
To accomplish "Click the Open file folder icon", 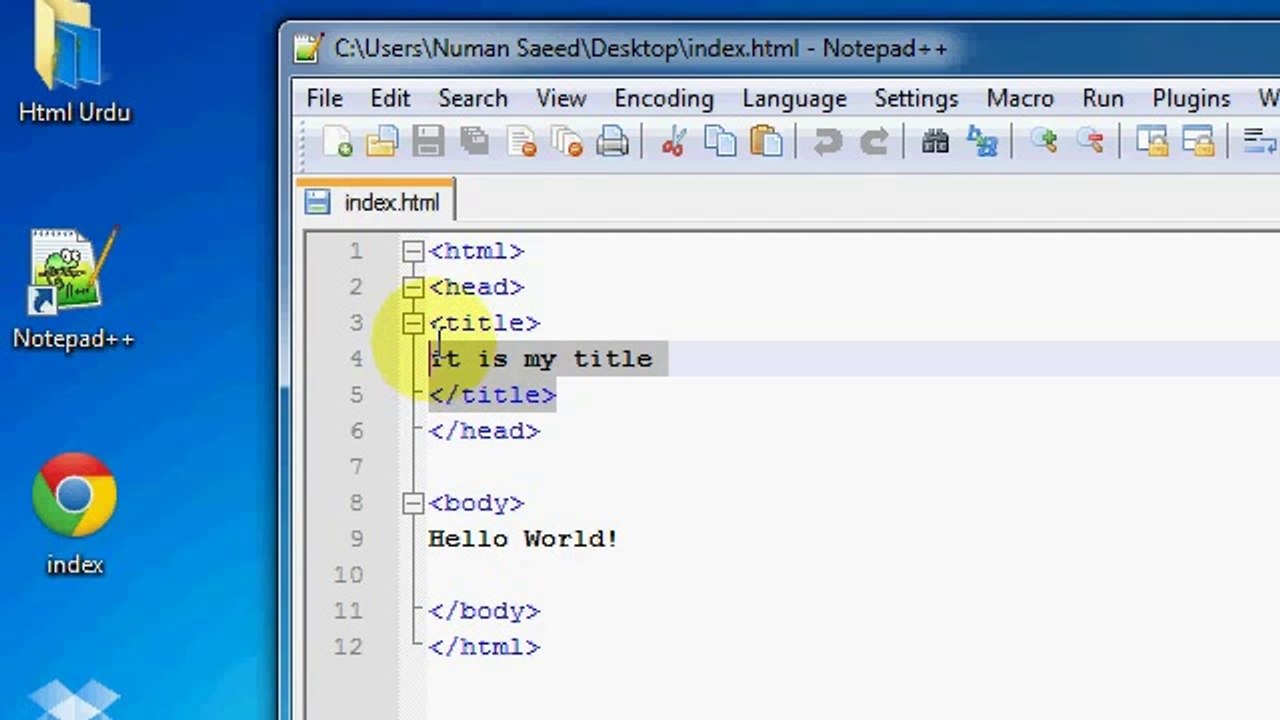I will pyautogui.click(x=382, y=141).
